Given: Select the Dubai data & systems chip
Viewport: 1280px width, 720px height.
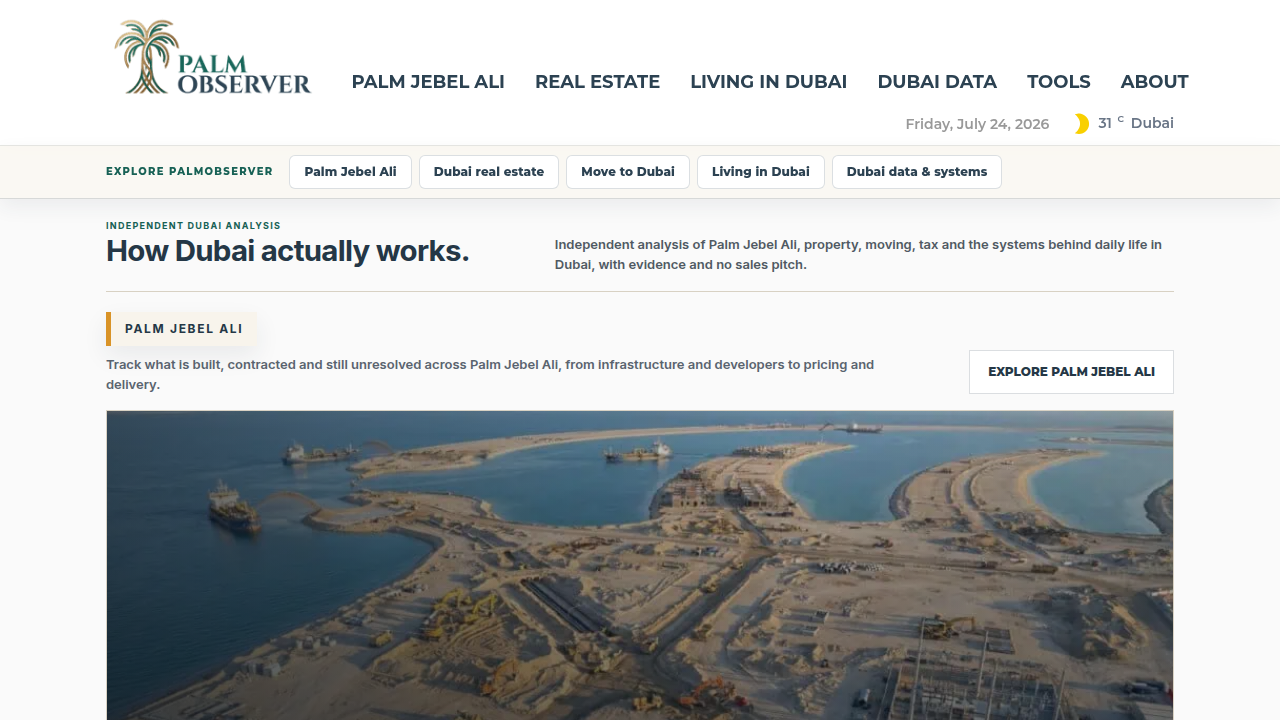Looking at the screenshot, I should [x=917, y=172].
